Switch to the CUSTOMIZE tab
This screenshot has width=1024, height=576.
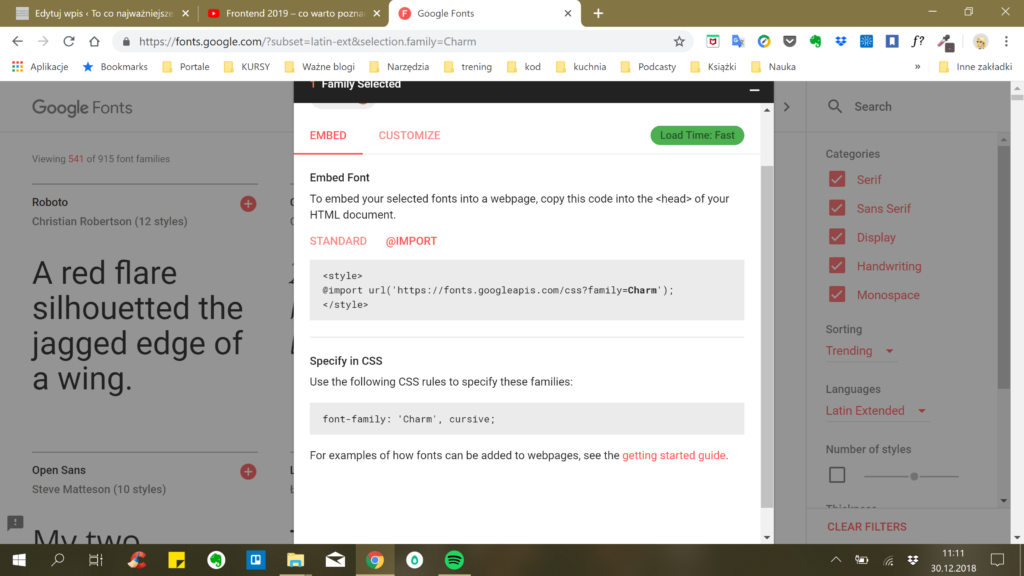(x=409, y=135)
